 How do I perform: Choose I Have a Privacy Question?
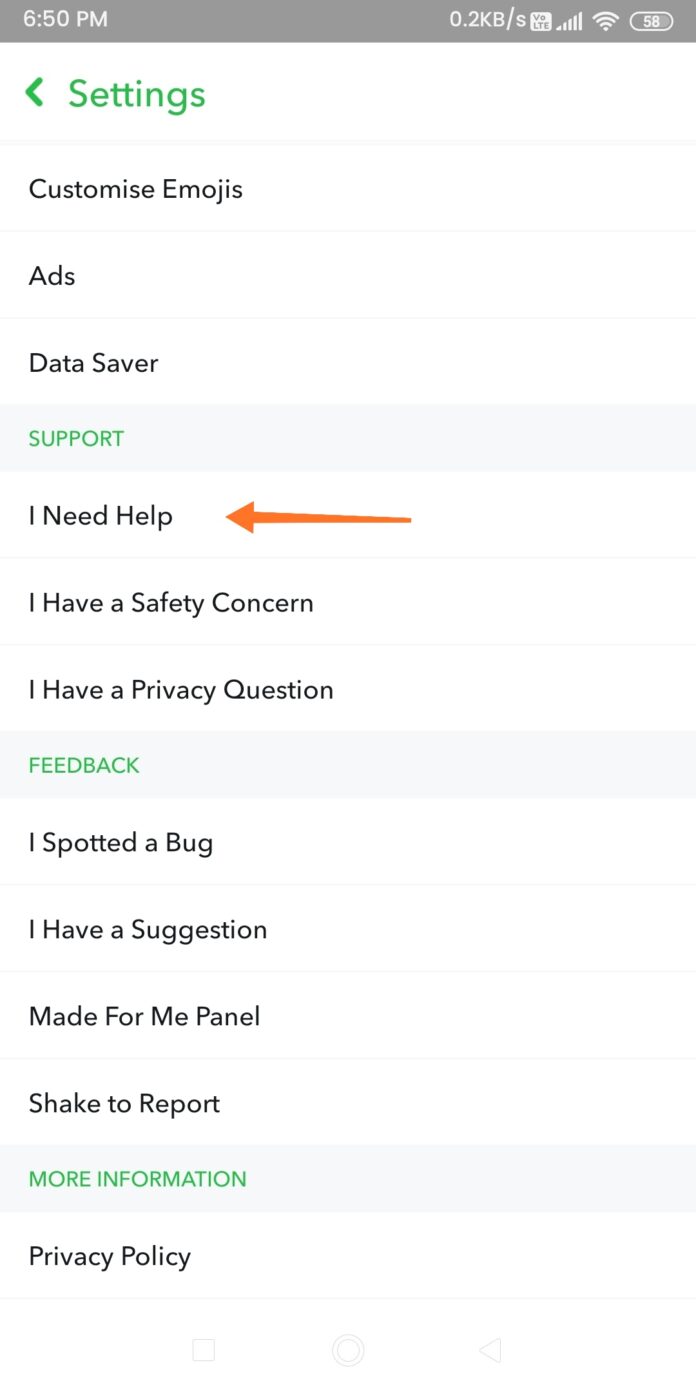[x=181, y=690]
